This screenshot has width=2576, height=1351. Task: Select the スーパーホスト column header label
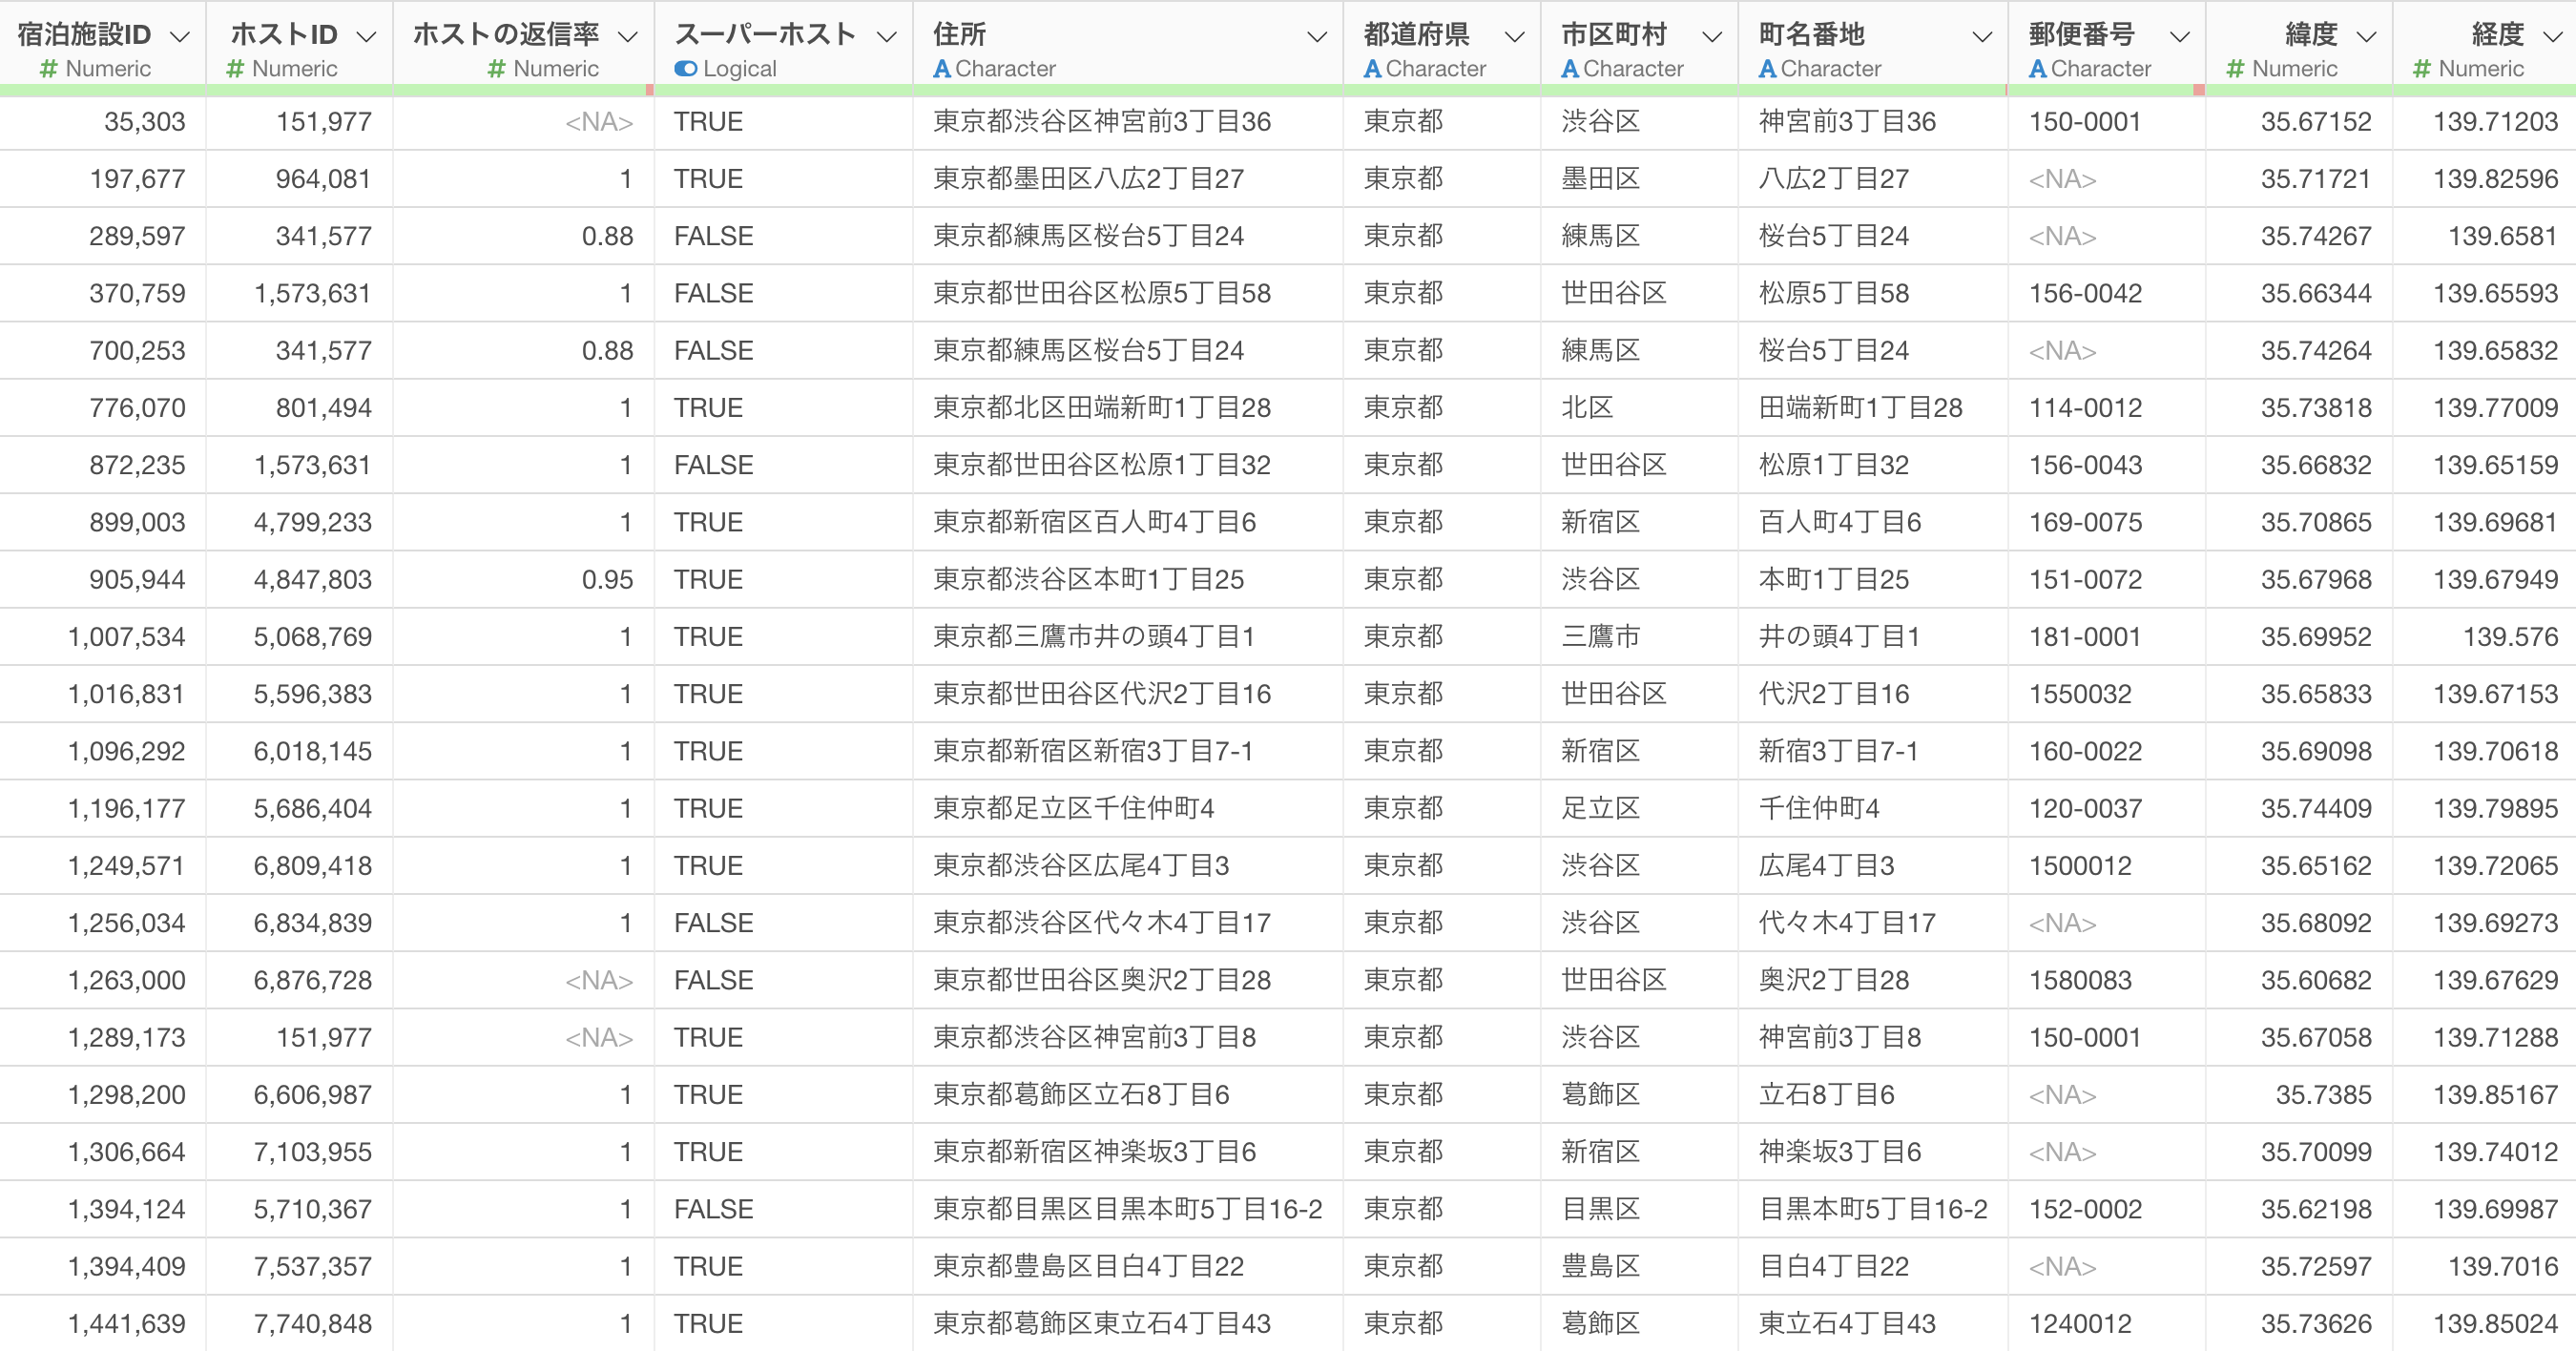pos(765,35)
